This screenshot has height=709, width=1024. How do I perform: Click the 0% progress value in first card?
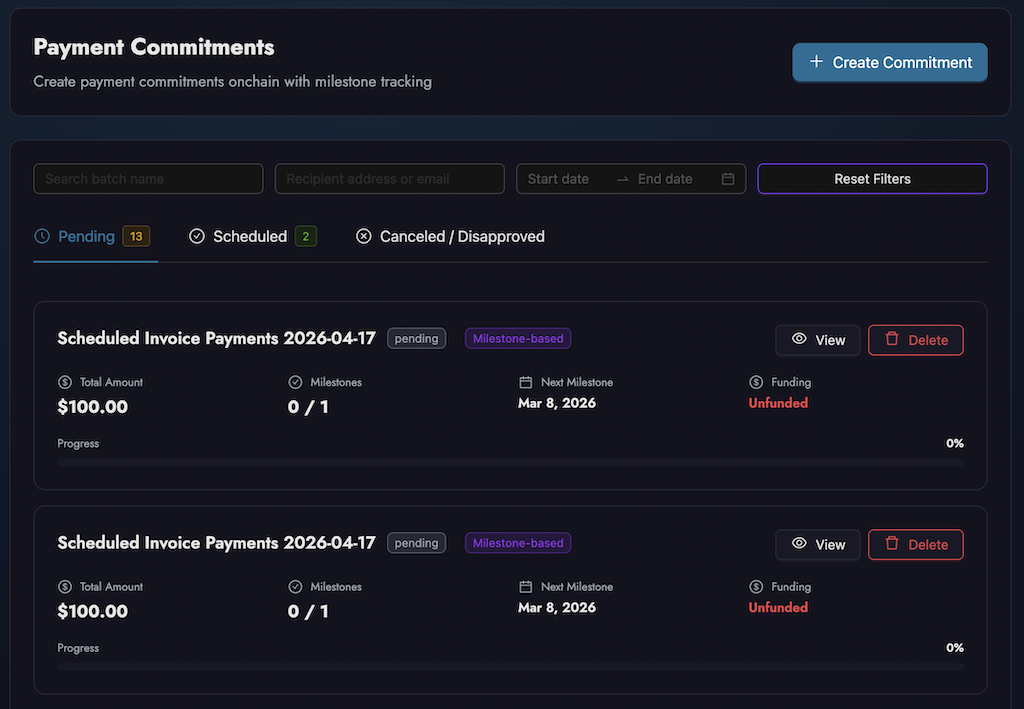[x=955, y=443]
